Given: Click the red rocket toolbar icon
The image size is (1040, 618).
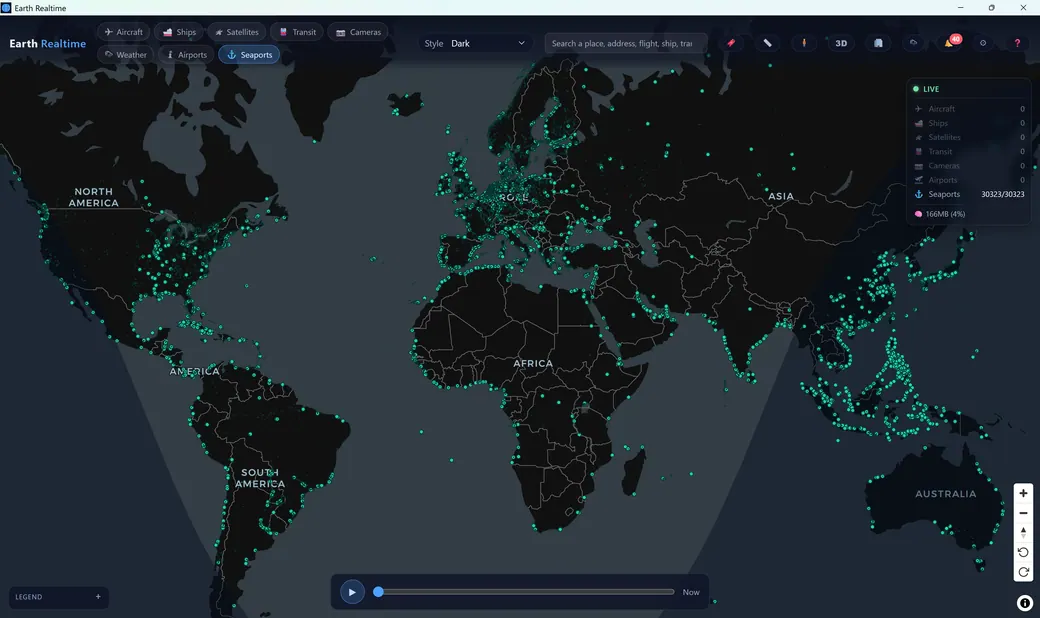Looking at the screenshot, I should [731, 43].
